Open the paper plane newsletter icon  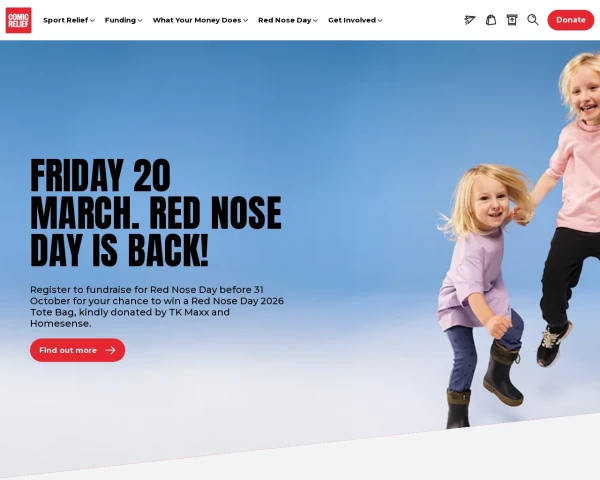click(x=470, y=20)
